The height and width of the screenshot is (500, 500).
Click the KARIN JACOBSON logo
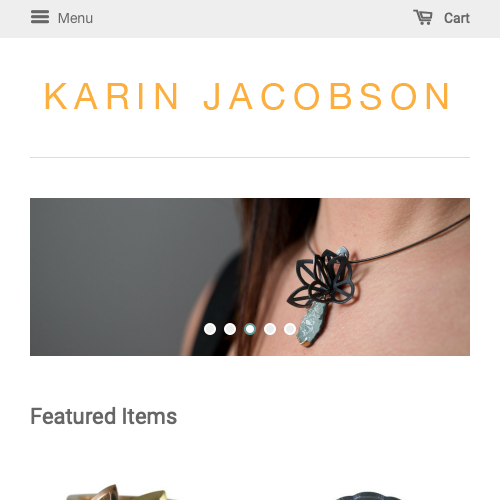(x=247, y=96)
